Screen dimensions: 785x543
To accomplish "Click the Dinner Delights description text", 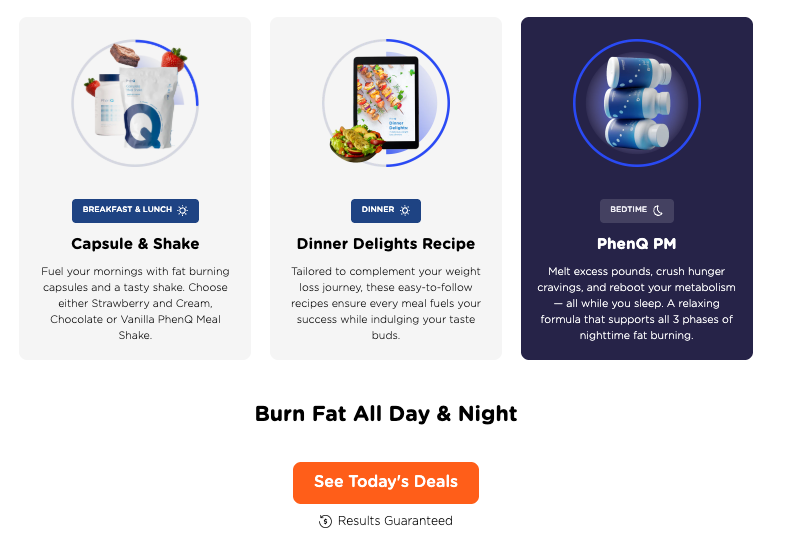I will [x=385, y=303].
